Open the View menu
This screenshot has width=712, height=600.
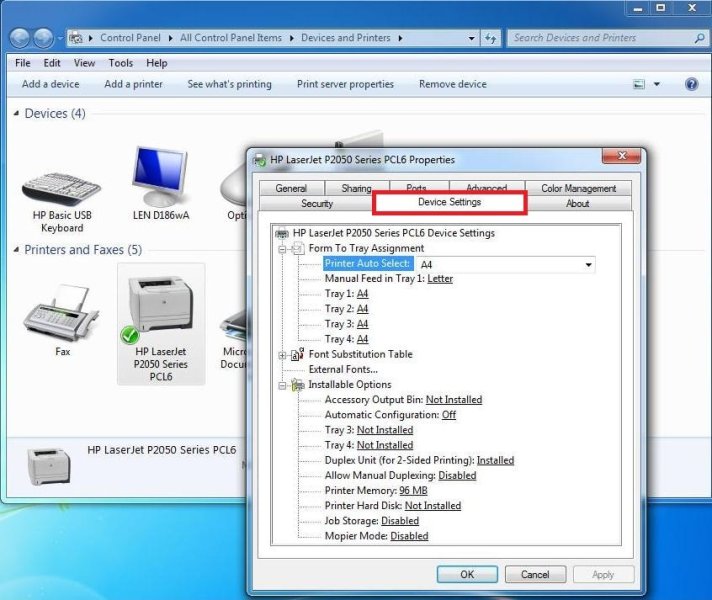pyautogui.click(x=84, y=63)
